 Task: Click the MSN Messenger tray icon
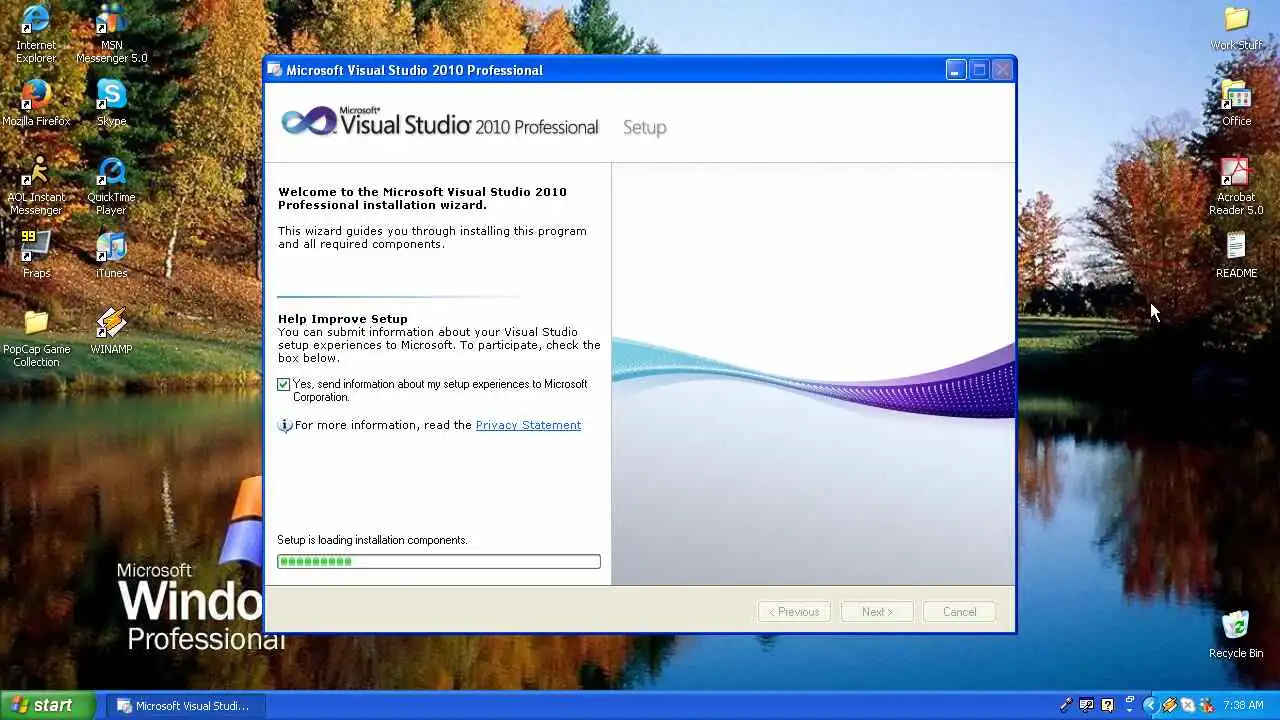coord(1207,705)
